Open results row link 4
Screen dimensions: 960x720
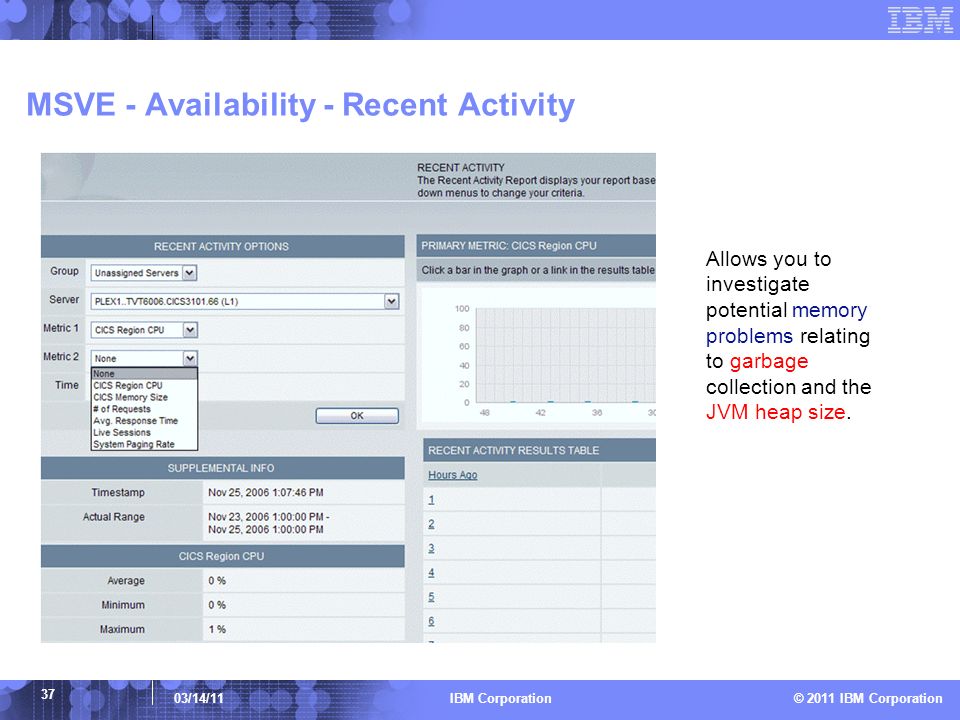coord(431,572)
